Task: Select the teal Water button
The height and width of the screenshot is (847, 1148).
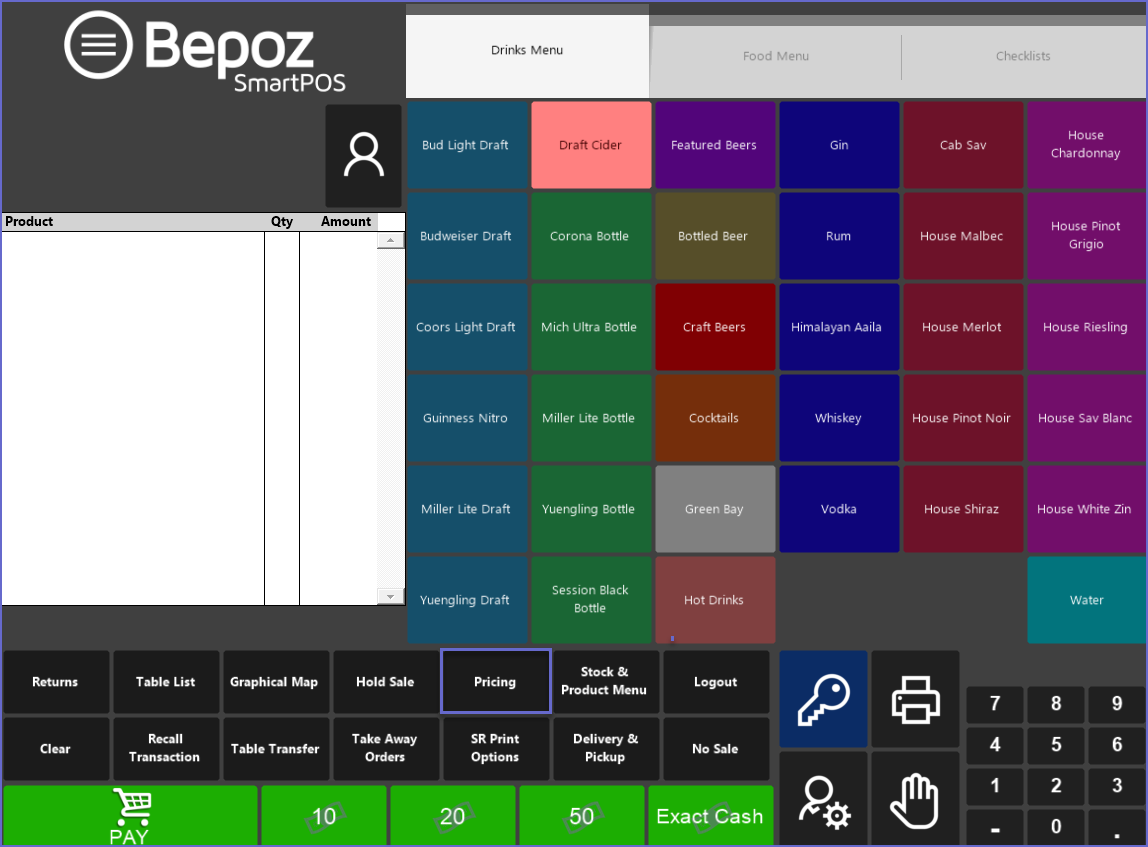Action: click(1086, 600)
